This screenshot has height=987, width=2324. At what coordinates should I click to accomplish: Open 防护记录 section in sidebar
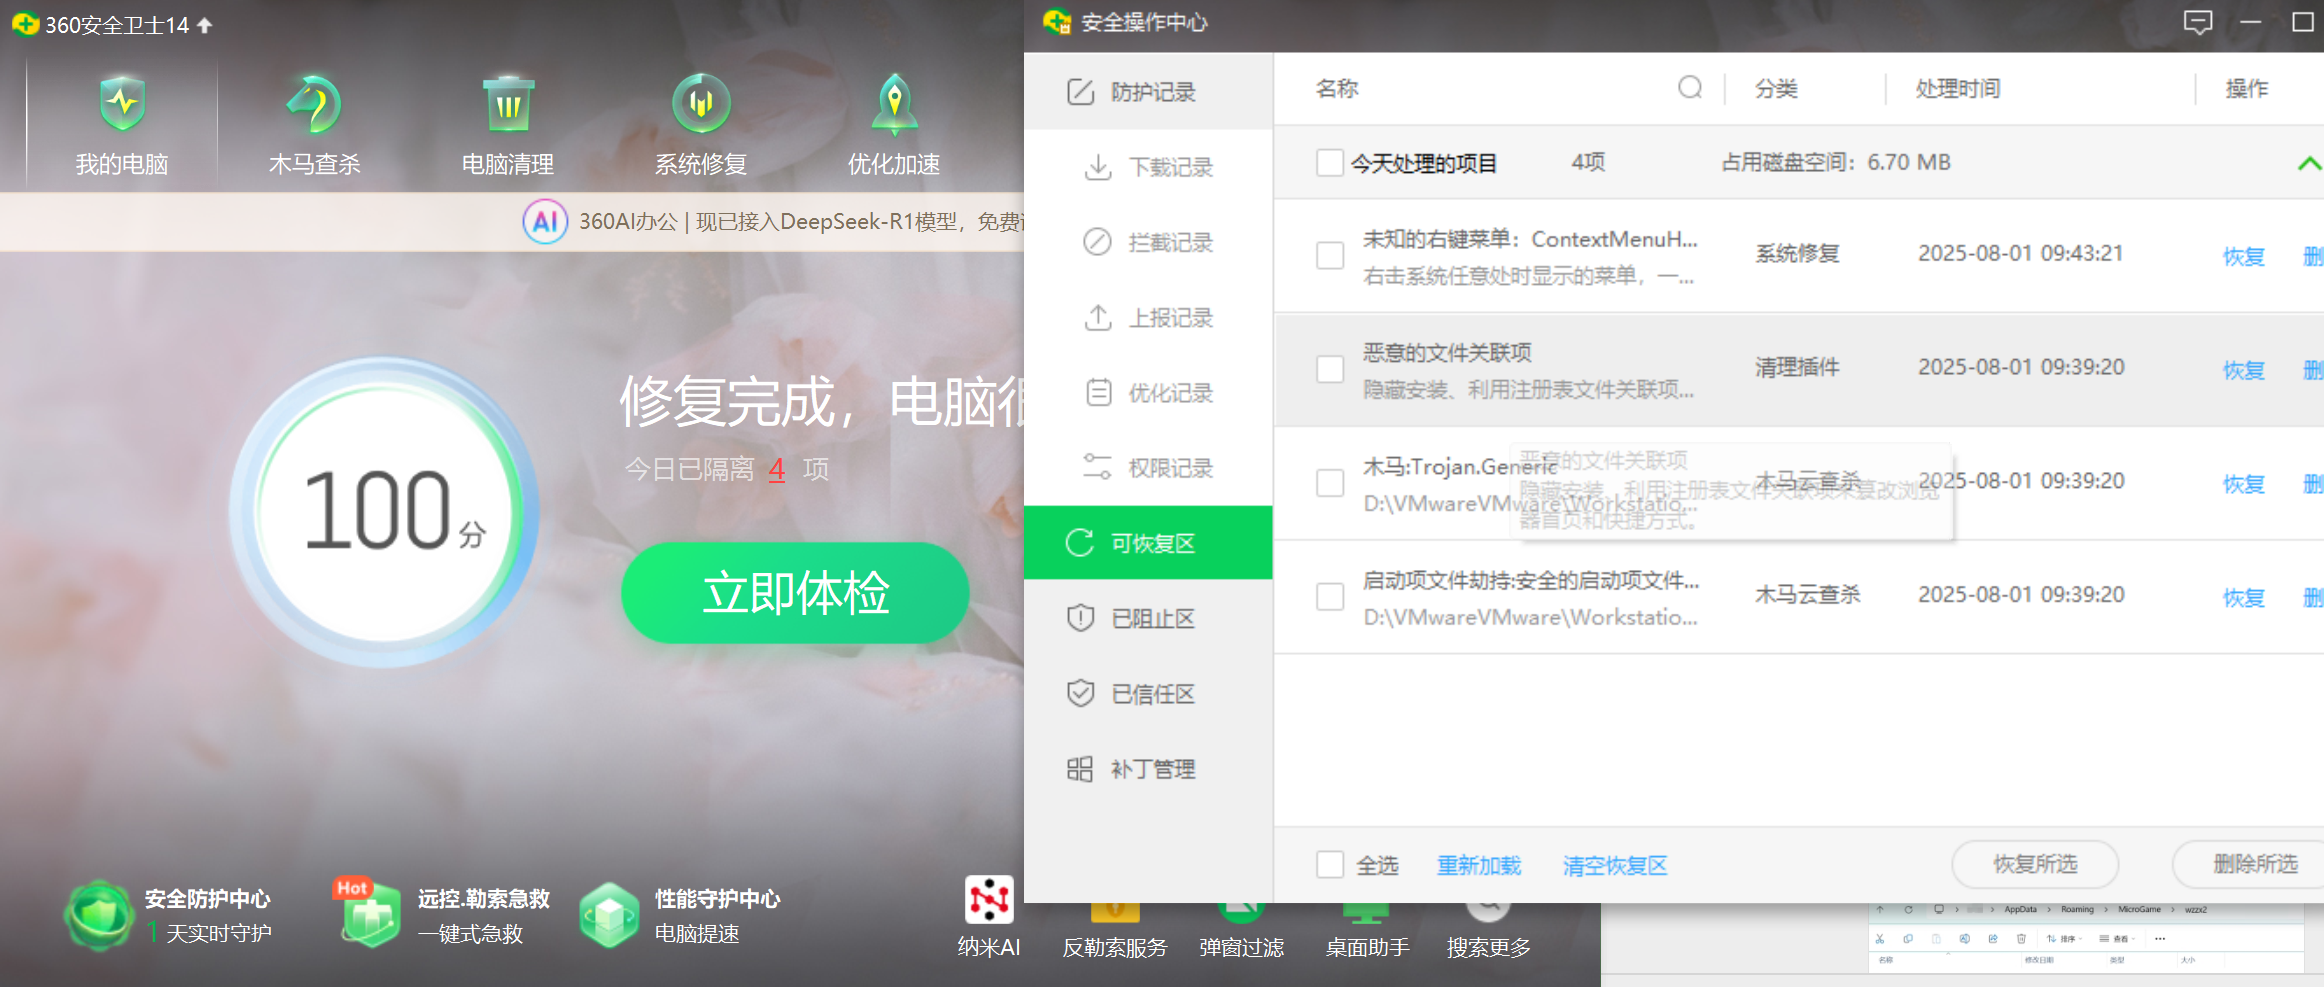point(1148,92)
